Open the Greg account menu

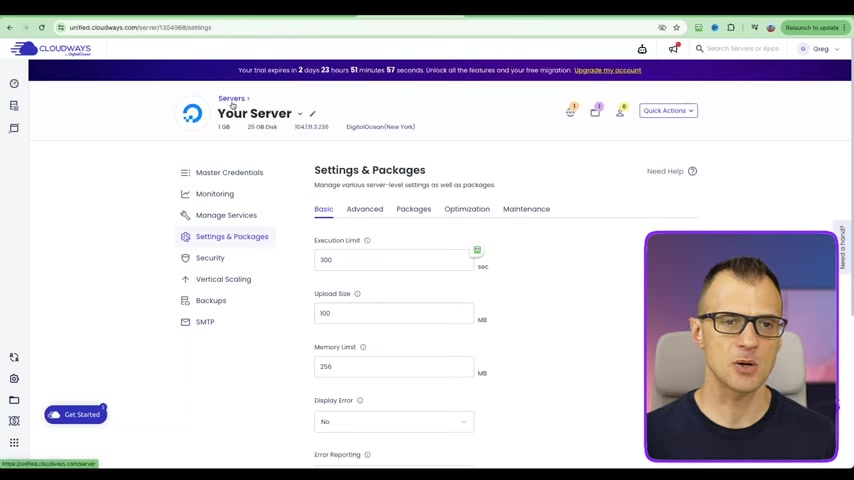[x=819, y=49]
